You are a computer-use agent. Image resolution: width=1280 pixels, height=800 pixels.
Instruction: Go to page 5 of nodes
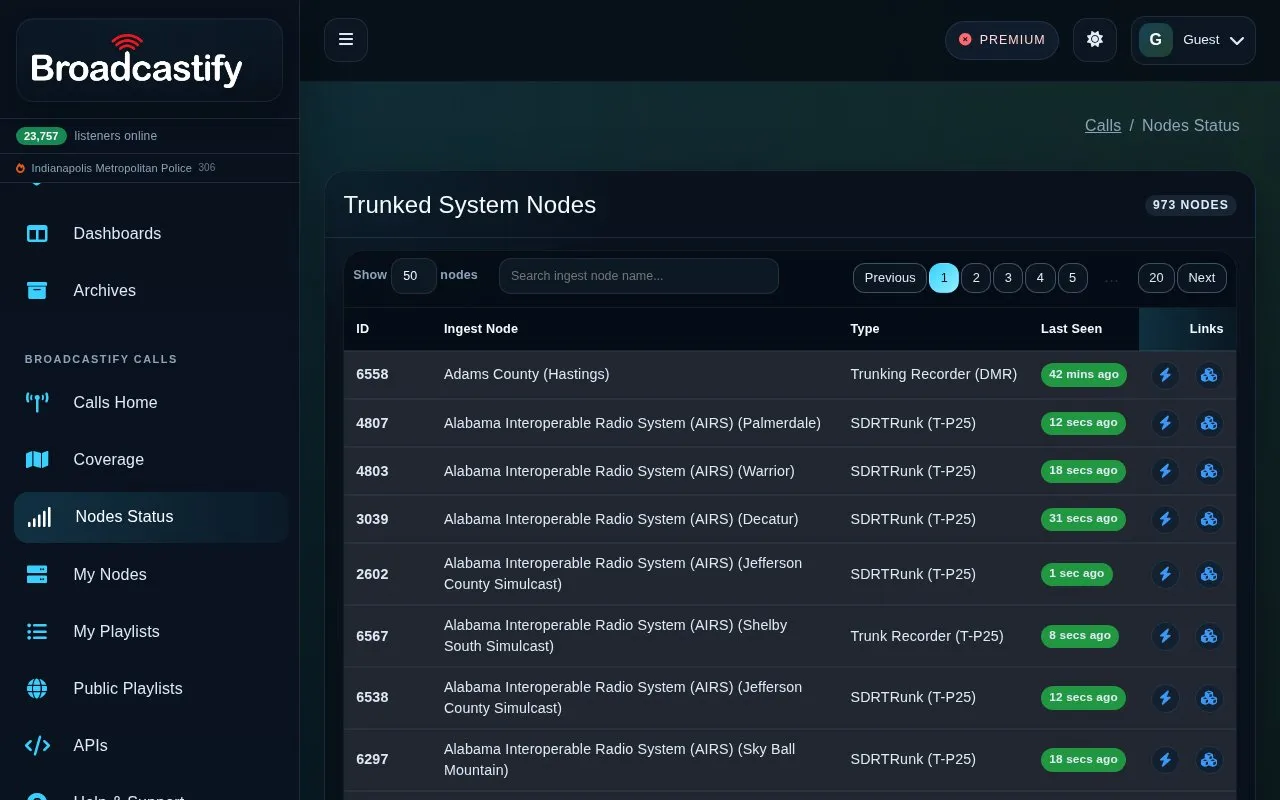1072,278
